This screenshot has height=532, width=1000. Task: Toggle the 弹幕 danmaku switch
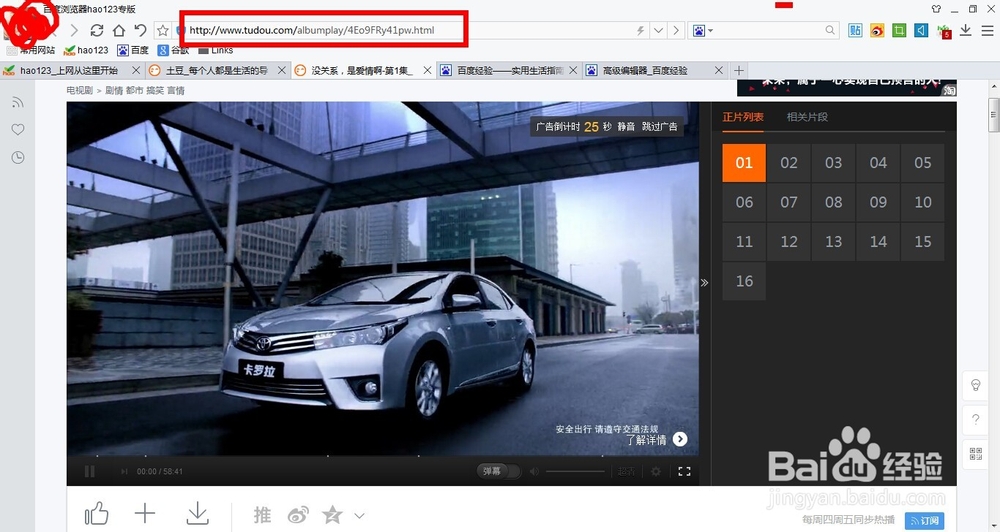point(499,471)
